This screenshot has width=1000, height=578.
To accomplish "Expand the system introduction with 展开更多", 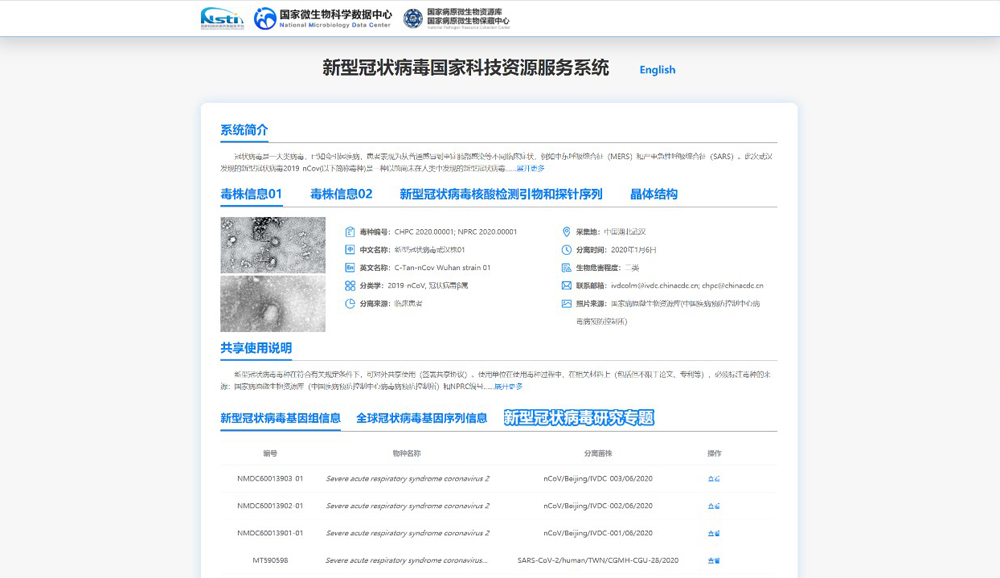I will [530, 169].
